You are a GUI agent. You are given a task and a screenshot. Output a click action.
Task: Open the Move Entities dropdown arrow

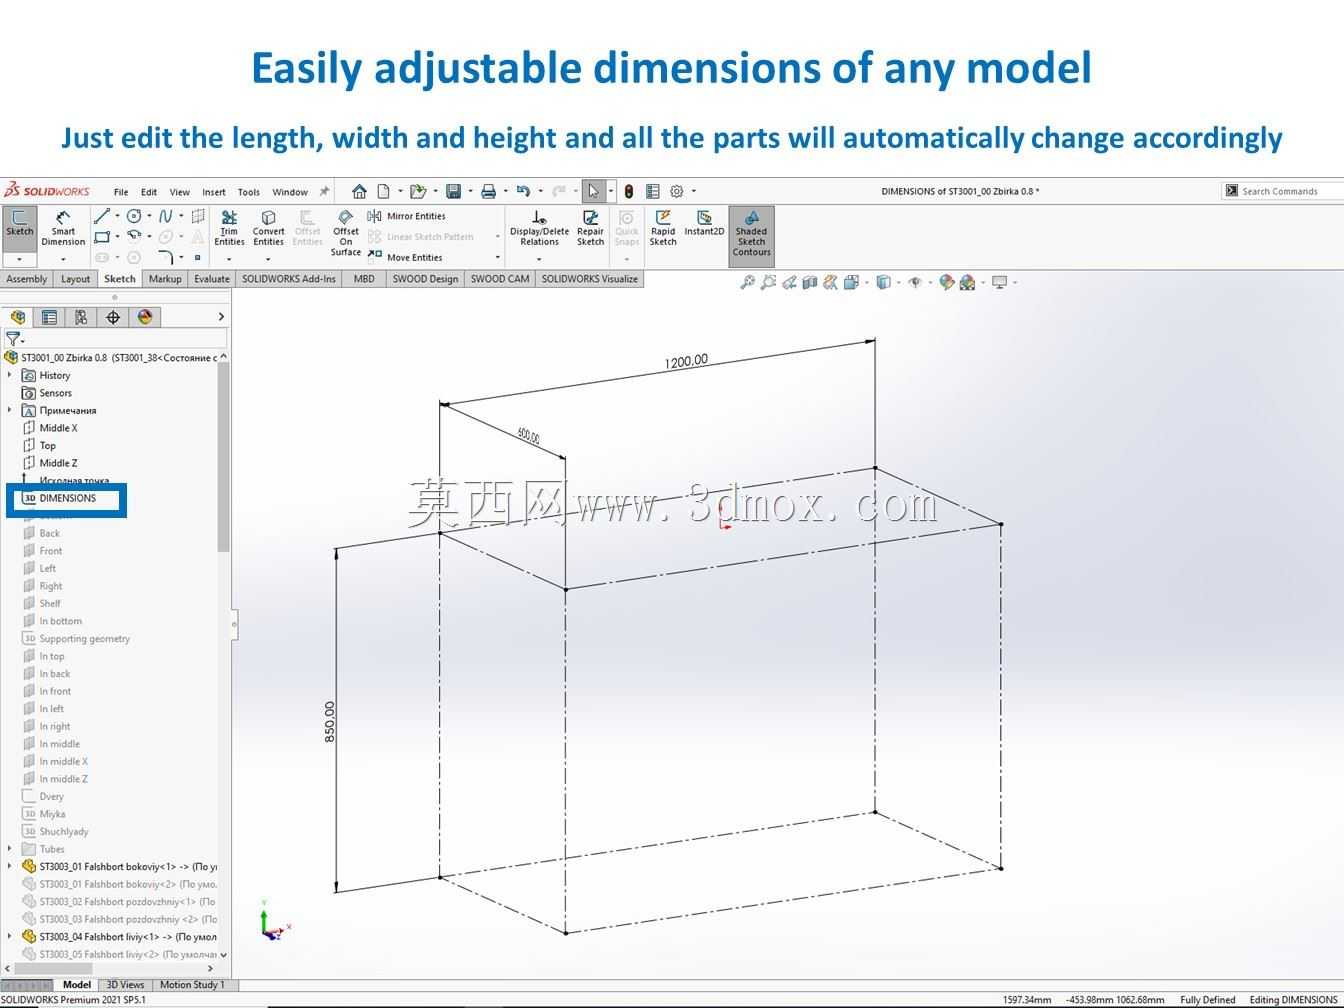(498, 257)
